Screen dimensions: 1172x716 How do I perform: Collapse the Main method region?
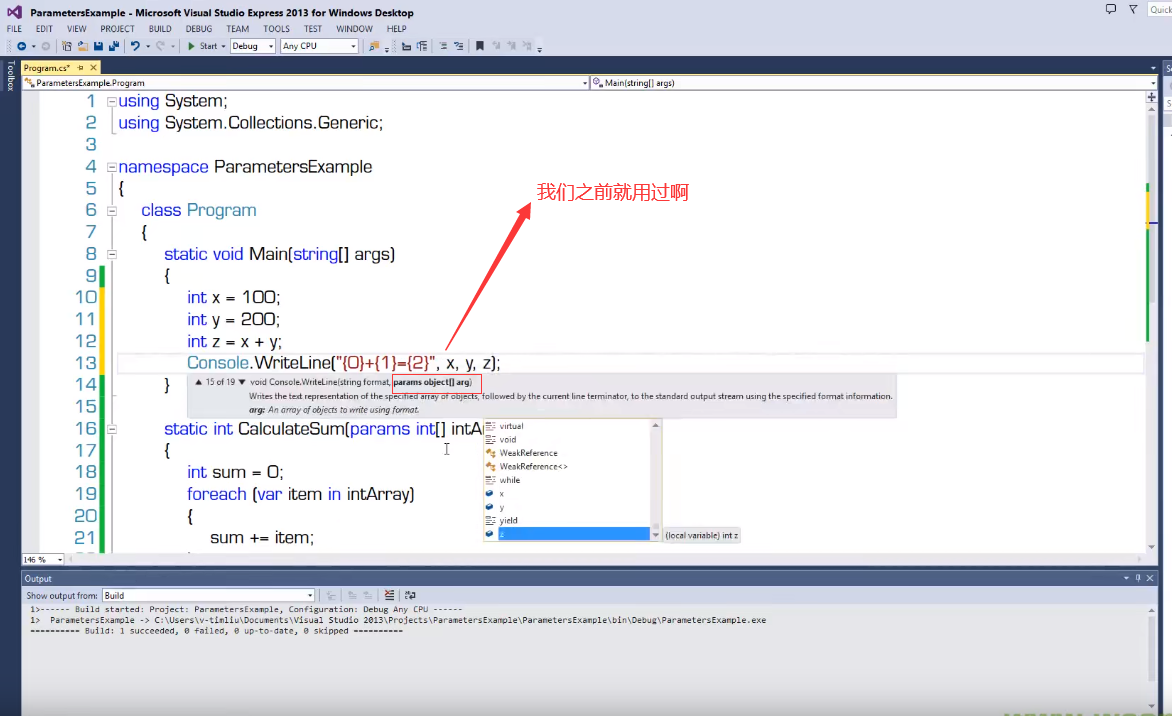click(x=111, y=255)
